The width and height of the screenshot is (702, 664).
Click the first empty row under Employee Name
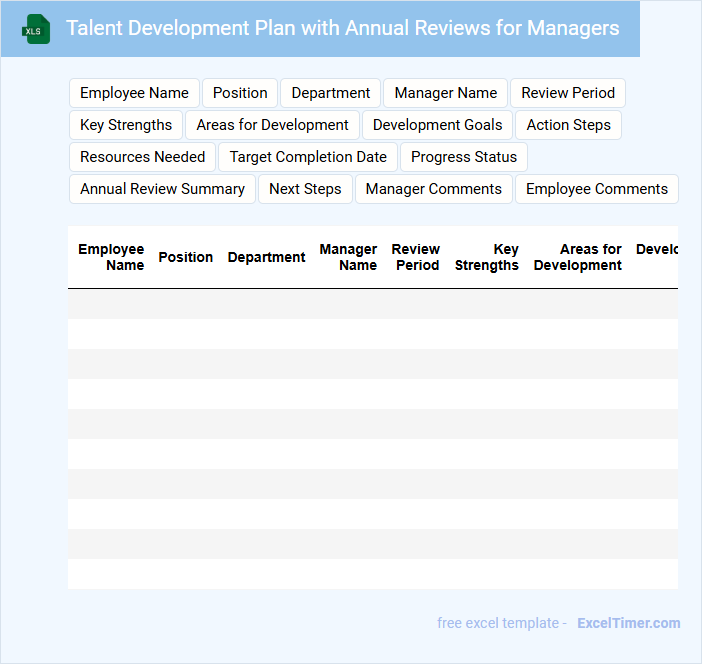coord(111,304)
